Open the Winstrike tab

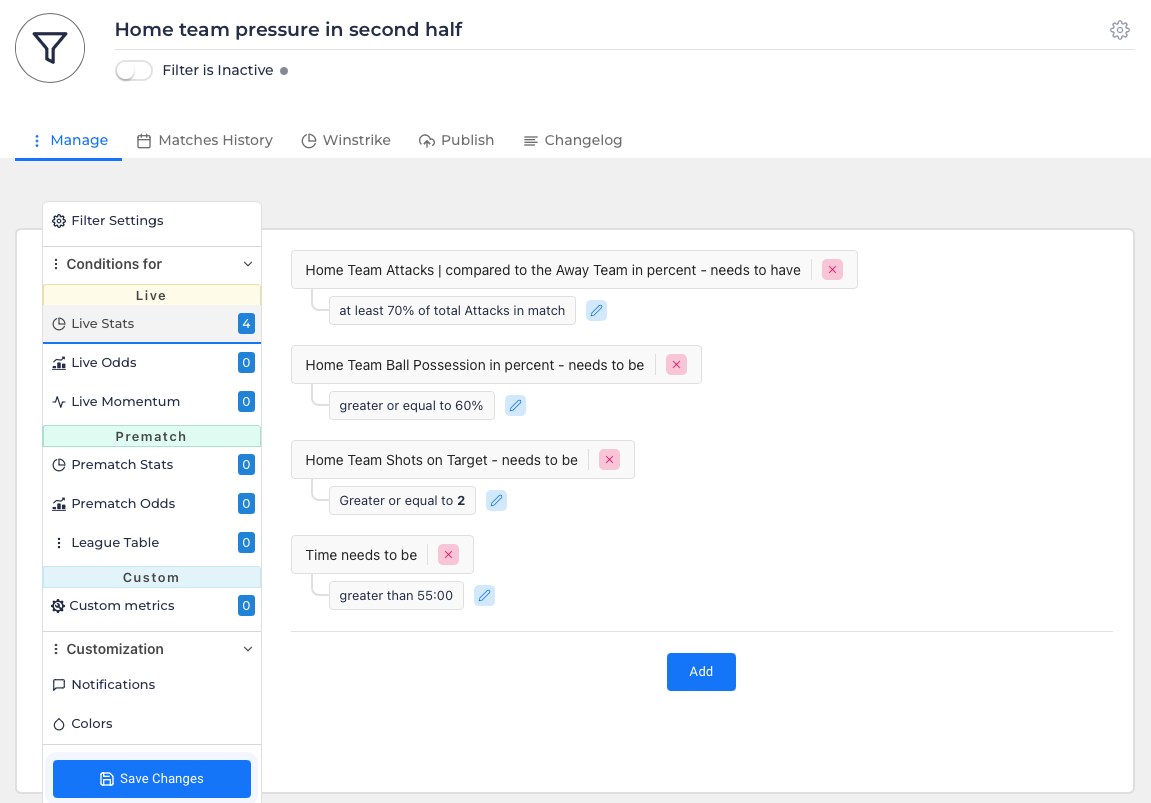(346, 140)
